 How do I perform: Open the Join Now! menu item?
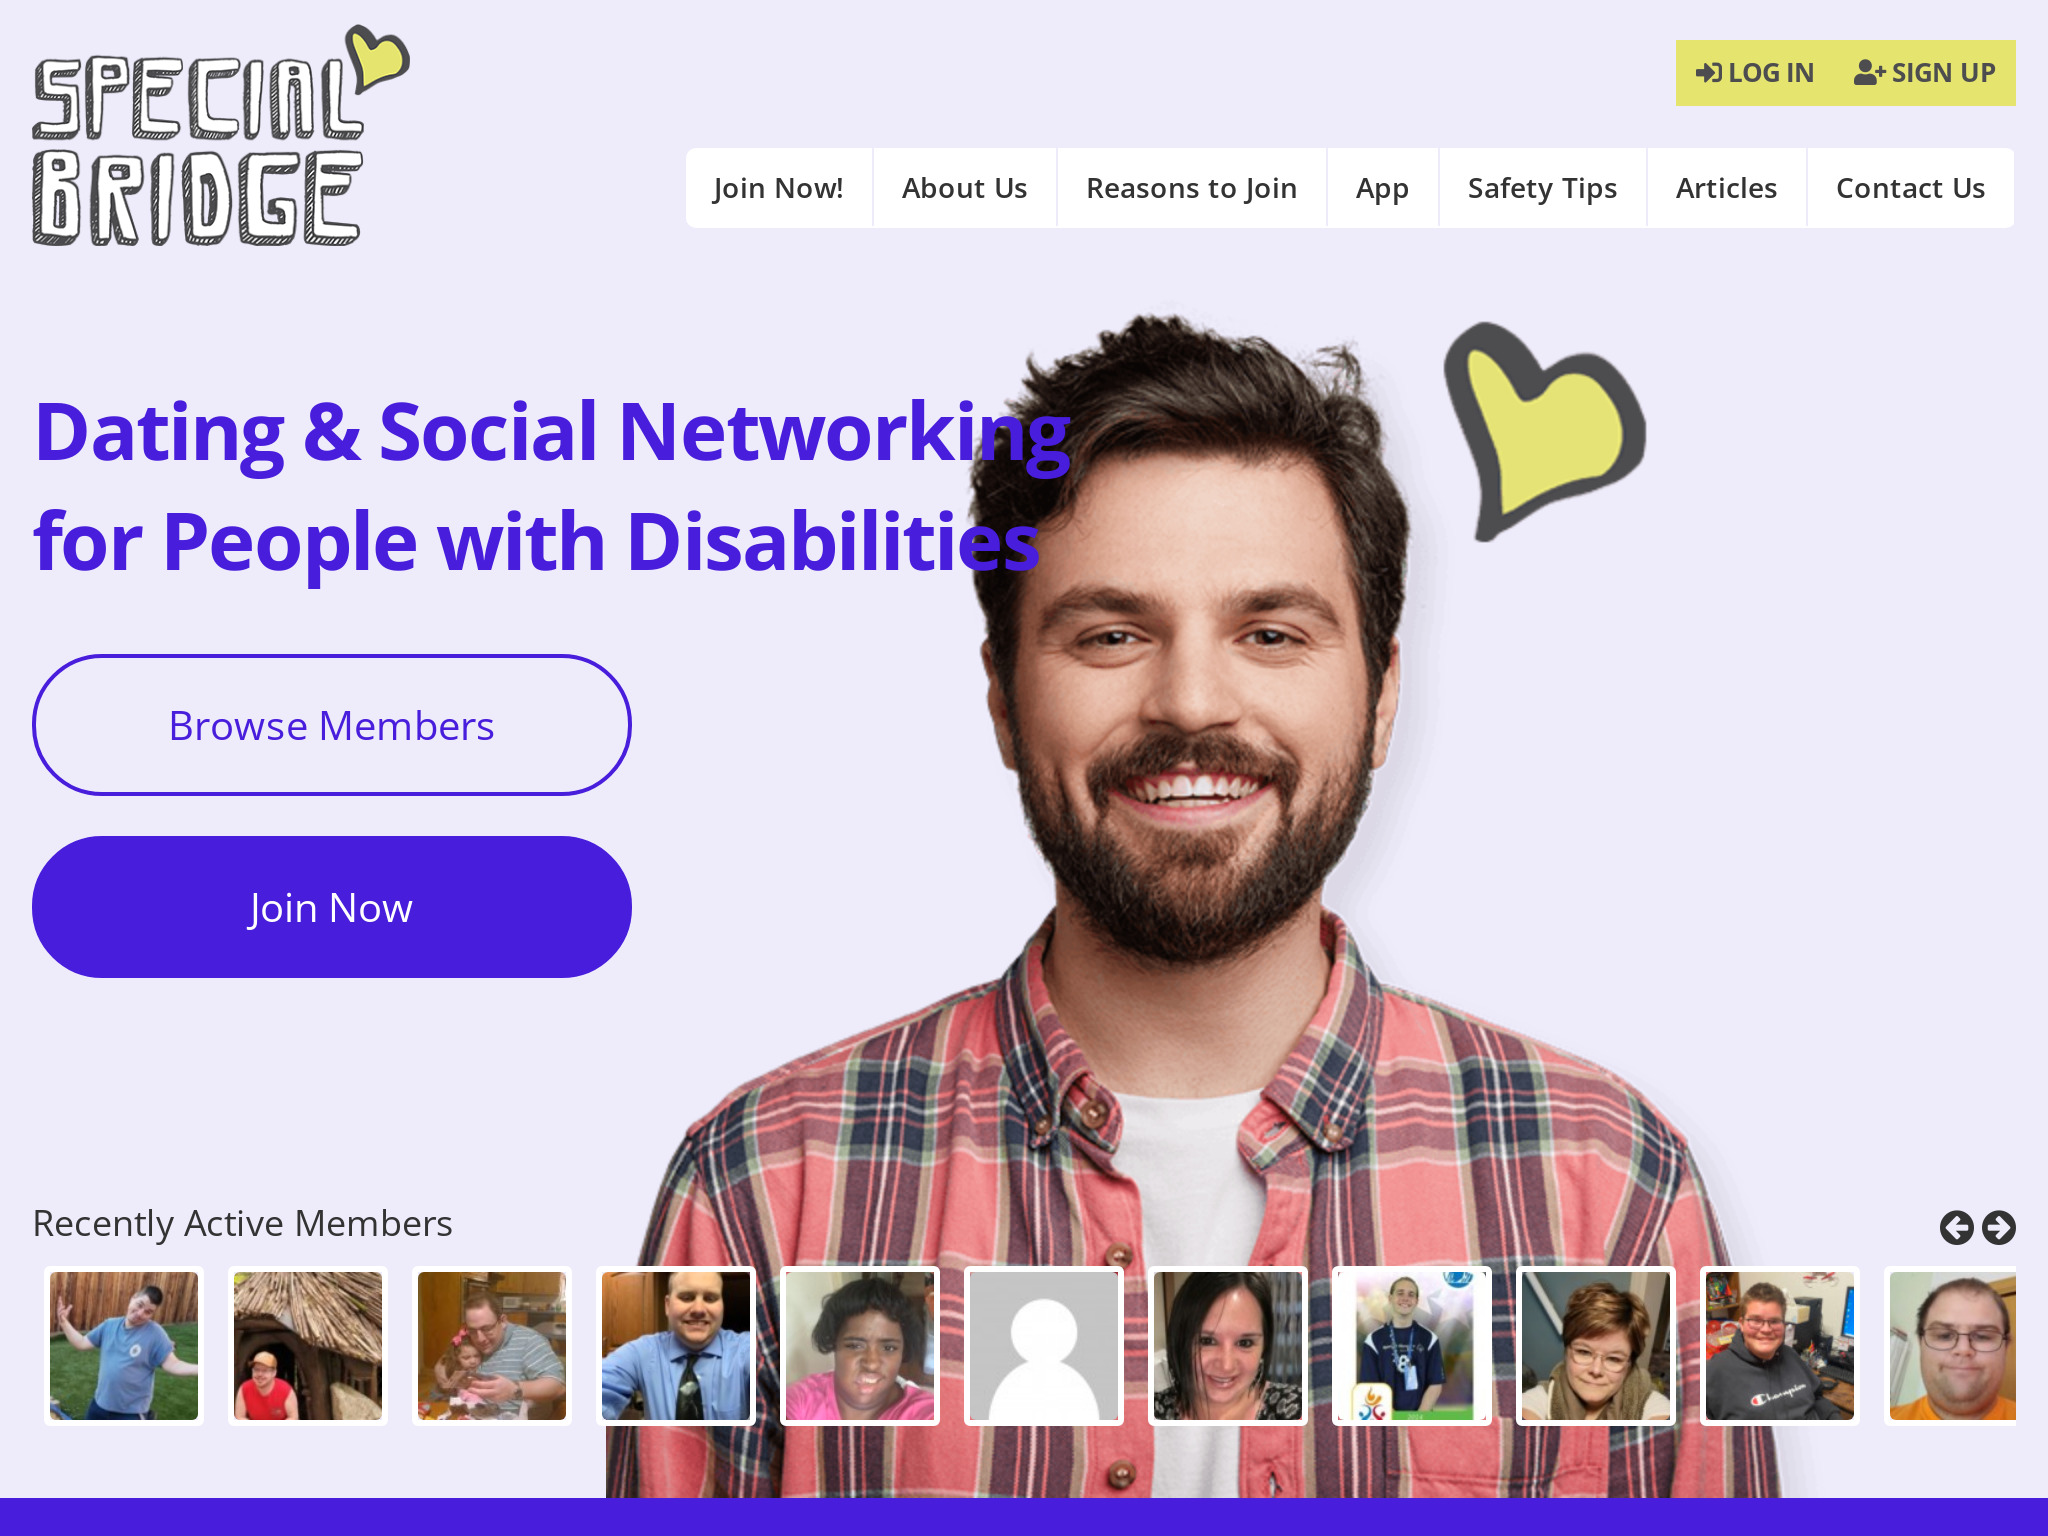coord(779,188)
